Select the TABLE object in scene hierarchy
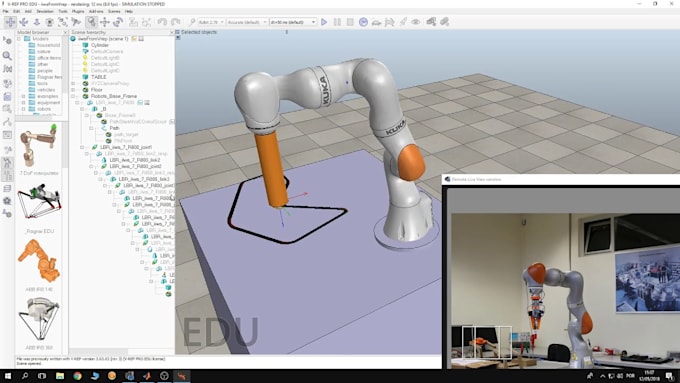Screen dimensions: 680x383 pos(99,77)
